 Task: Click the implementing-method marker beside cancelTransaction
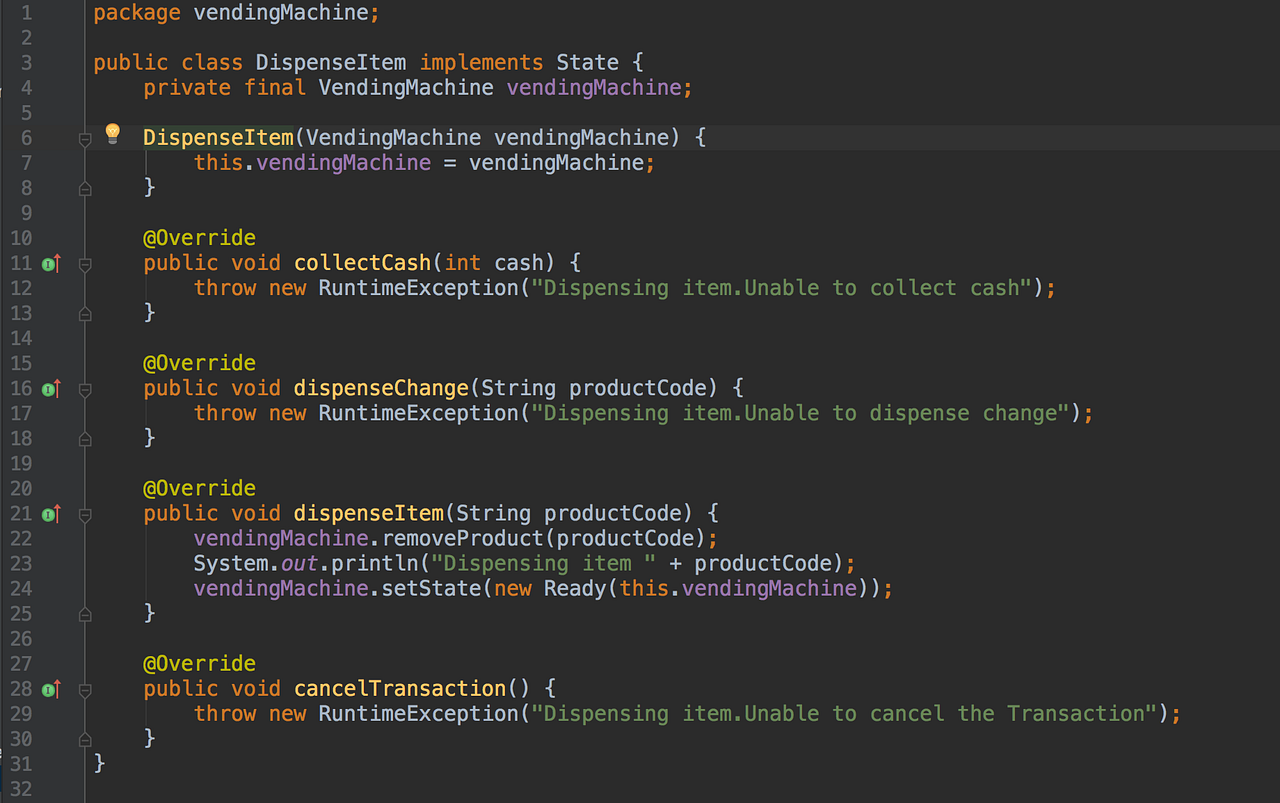pyautogui.click(x=50, y=689)
